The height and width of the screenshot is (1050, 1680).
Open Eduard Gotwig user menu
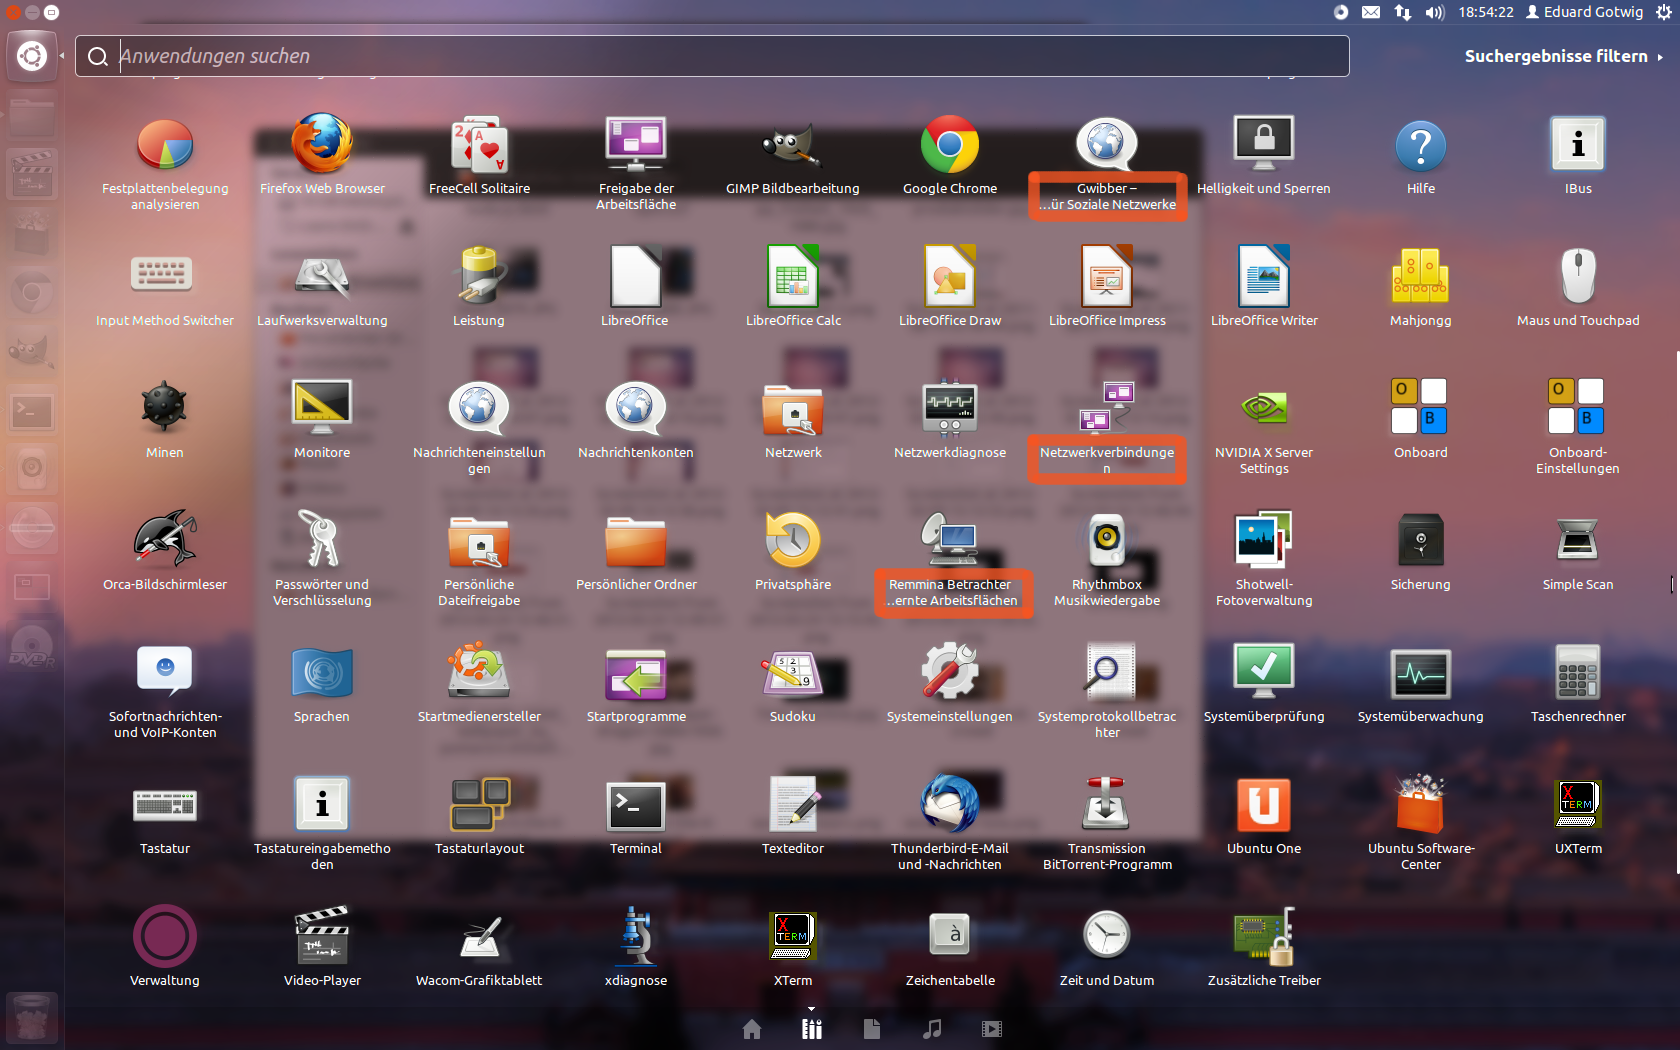click(1584, 12)
